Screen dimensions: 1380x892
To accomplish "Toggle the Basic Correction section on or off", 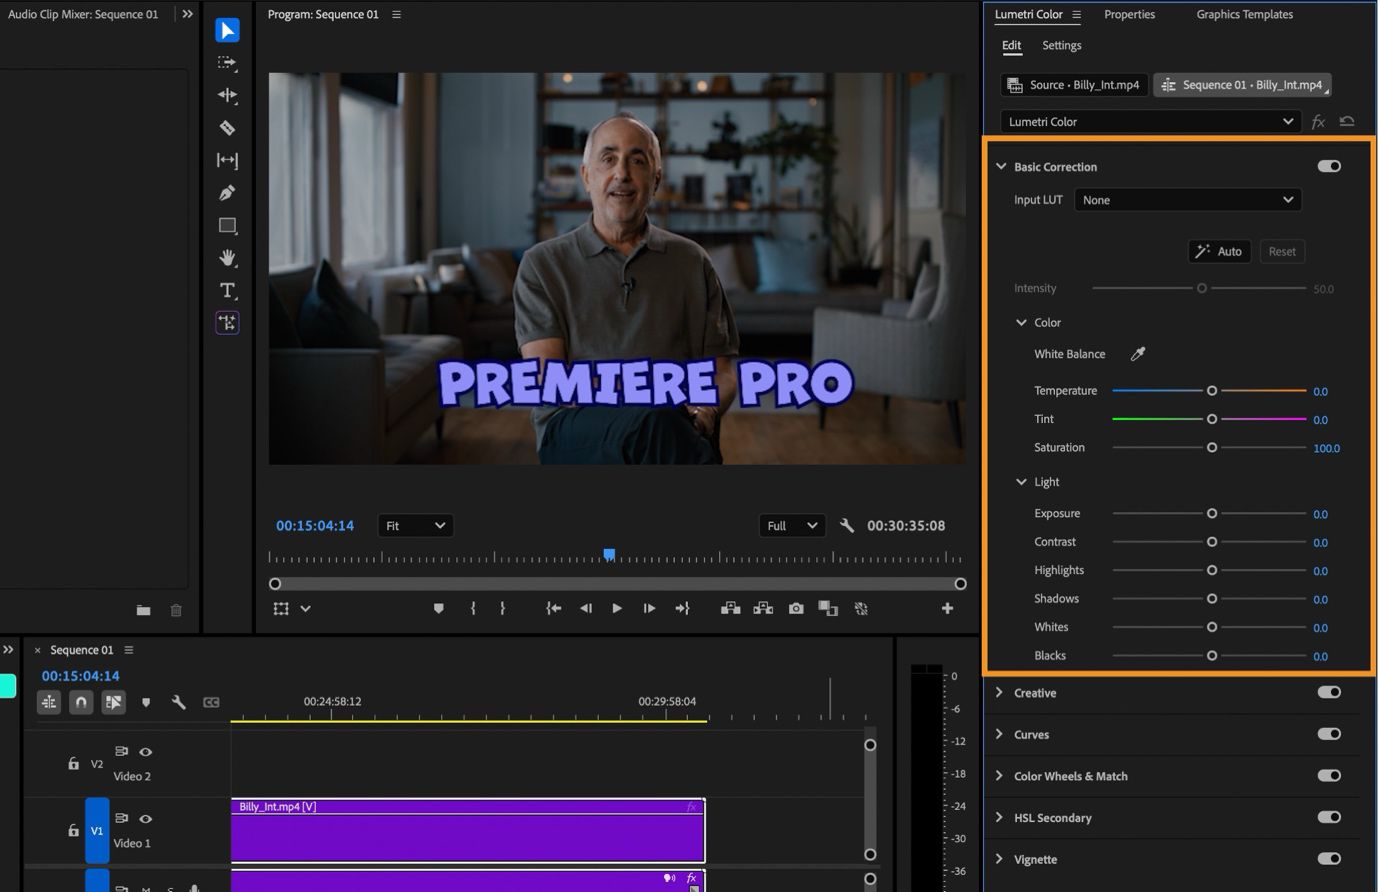I will tap(1329, 166).
